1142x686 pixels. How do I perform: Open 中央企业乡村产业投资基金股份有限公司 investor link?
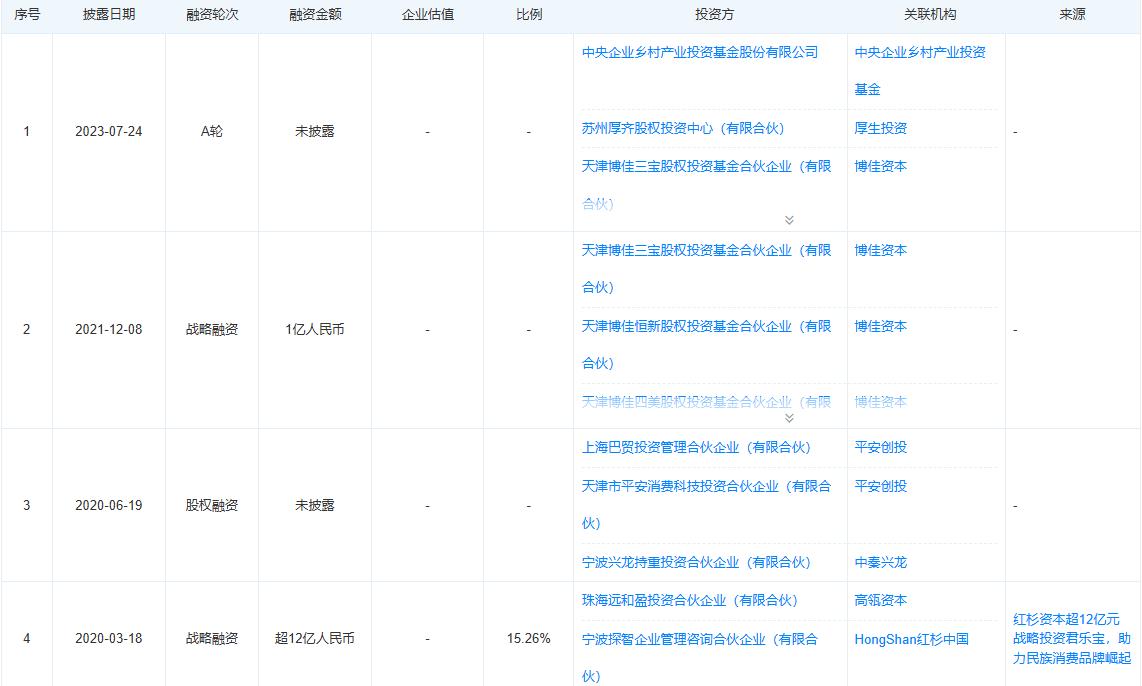[700, 52]
